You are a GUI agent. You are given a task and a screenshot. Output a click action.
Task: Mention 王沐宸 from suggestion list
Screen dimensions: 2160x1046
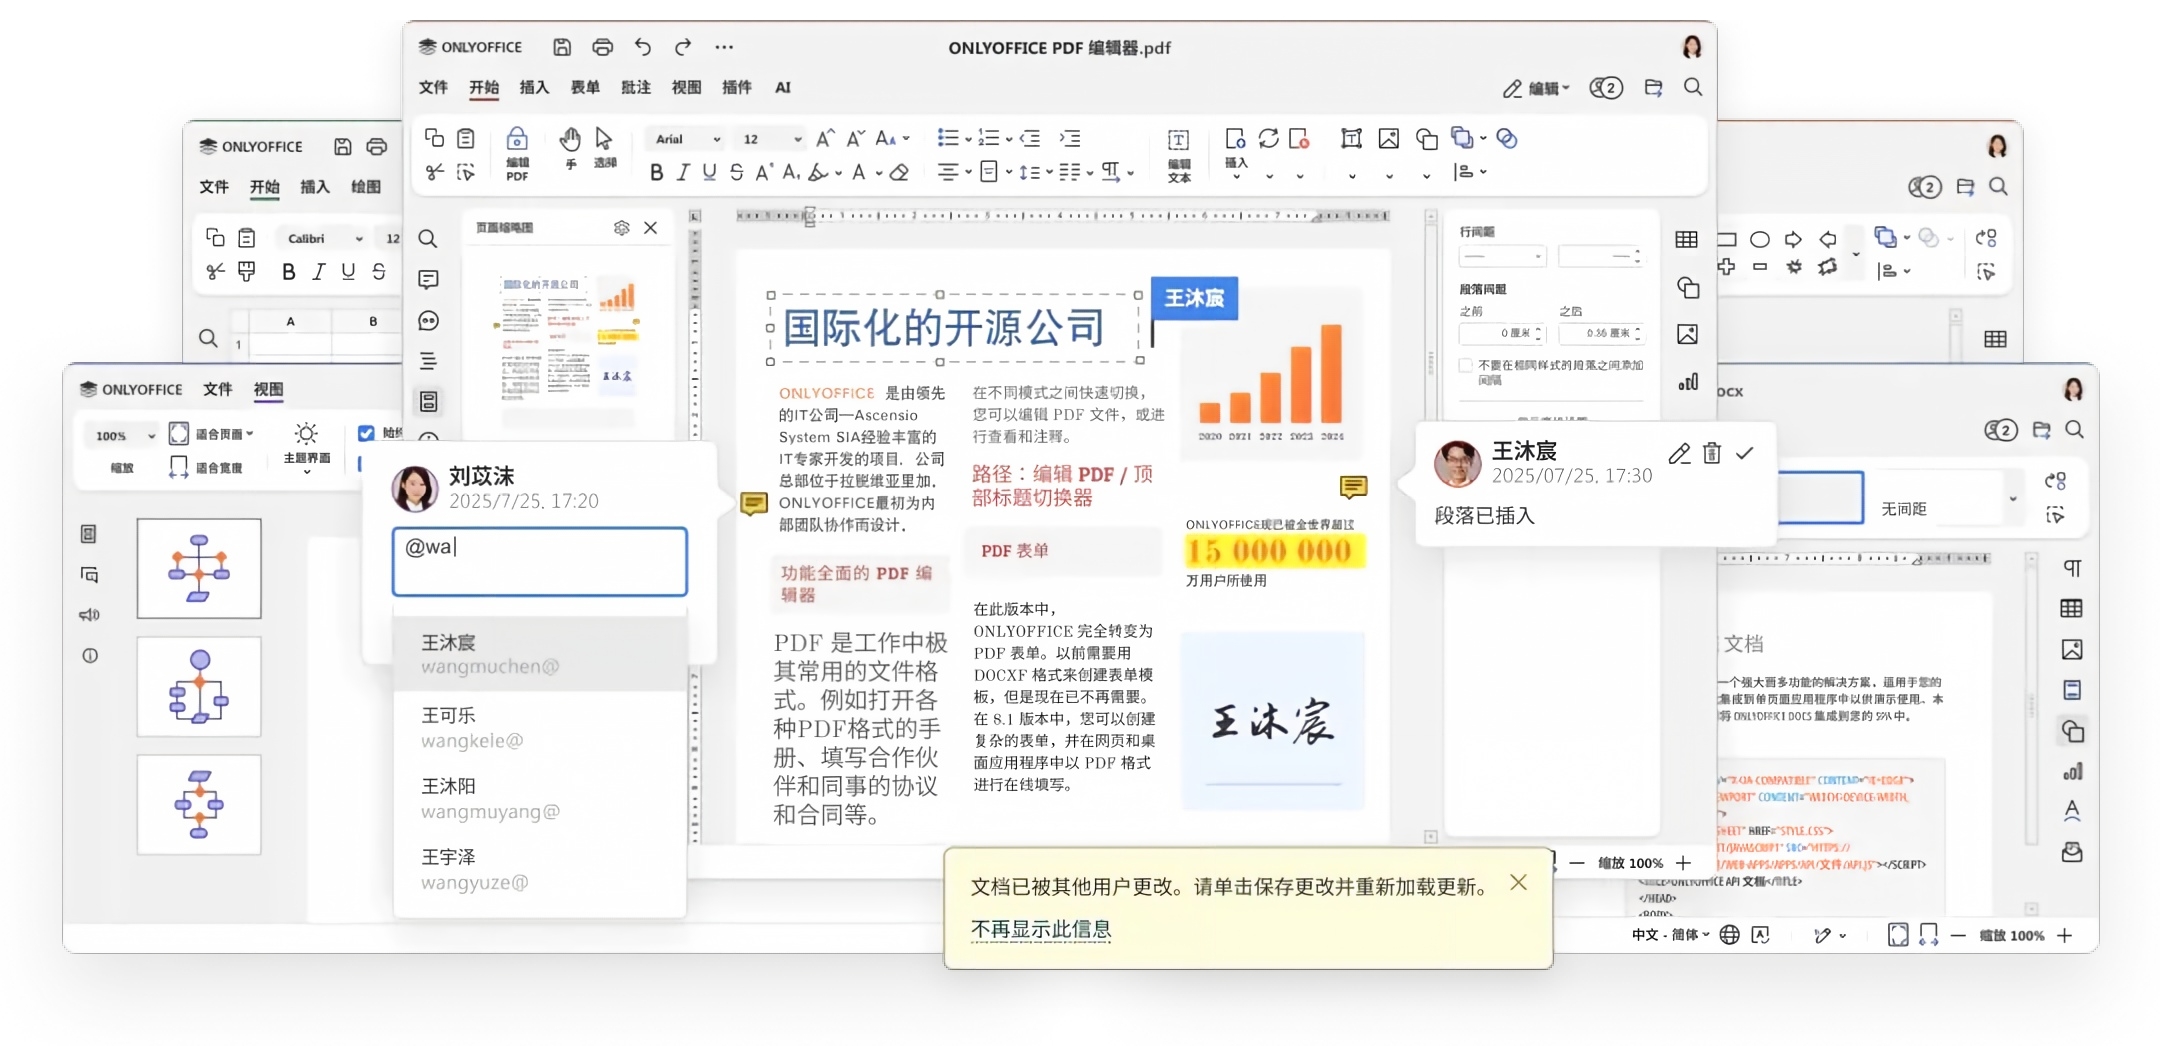(540, 654)
